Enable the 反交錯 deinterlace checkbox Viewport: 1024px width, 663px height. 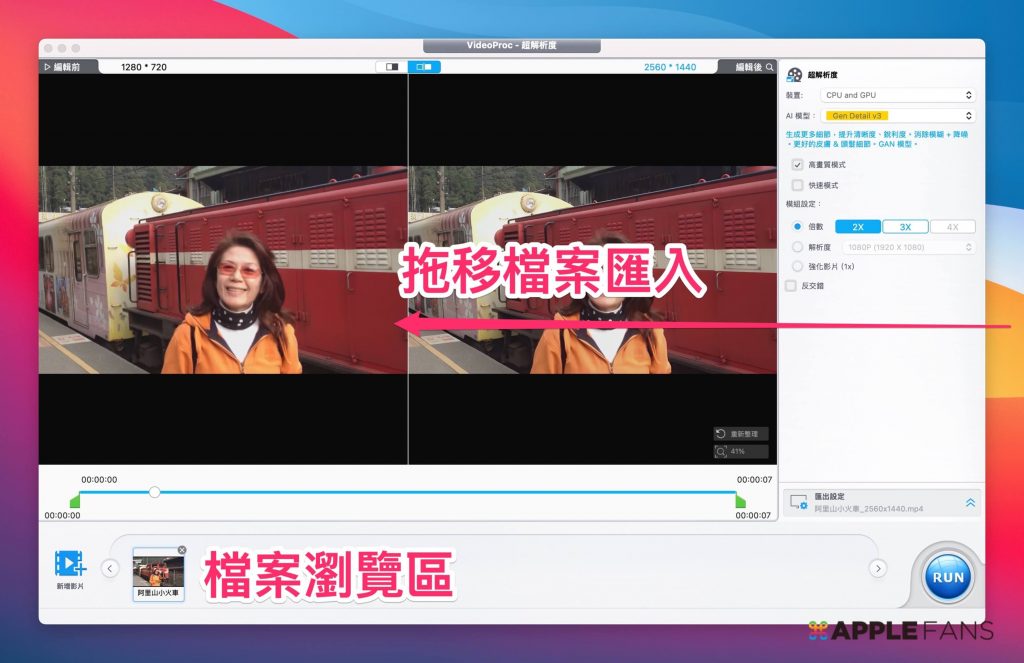[791, 285]
